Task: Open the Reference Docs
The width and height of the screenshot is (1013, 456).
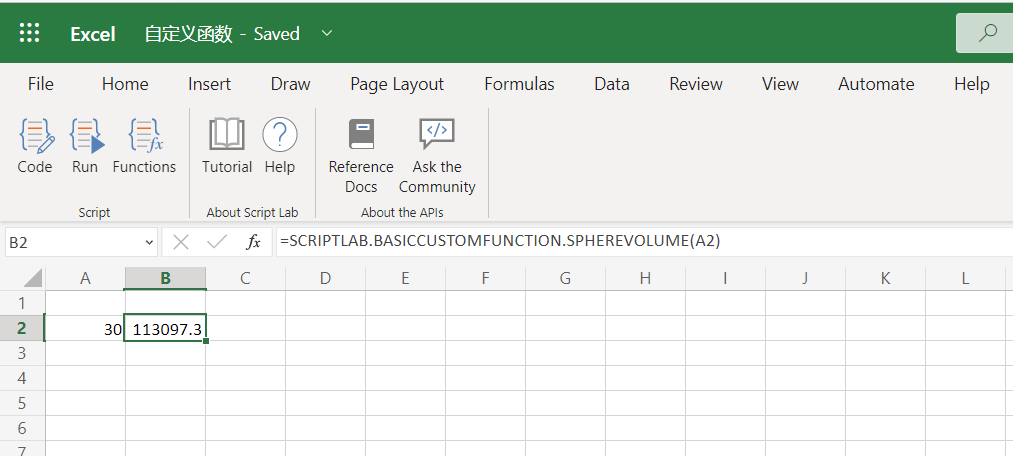Action: click(361, 156)
